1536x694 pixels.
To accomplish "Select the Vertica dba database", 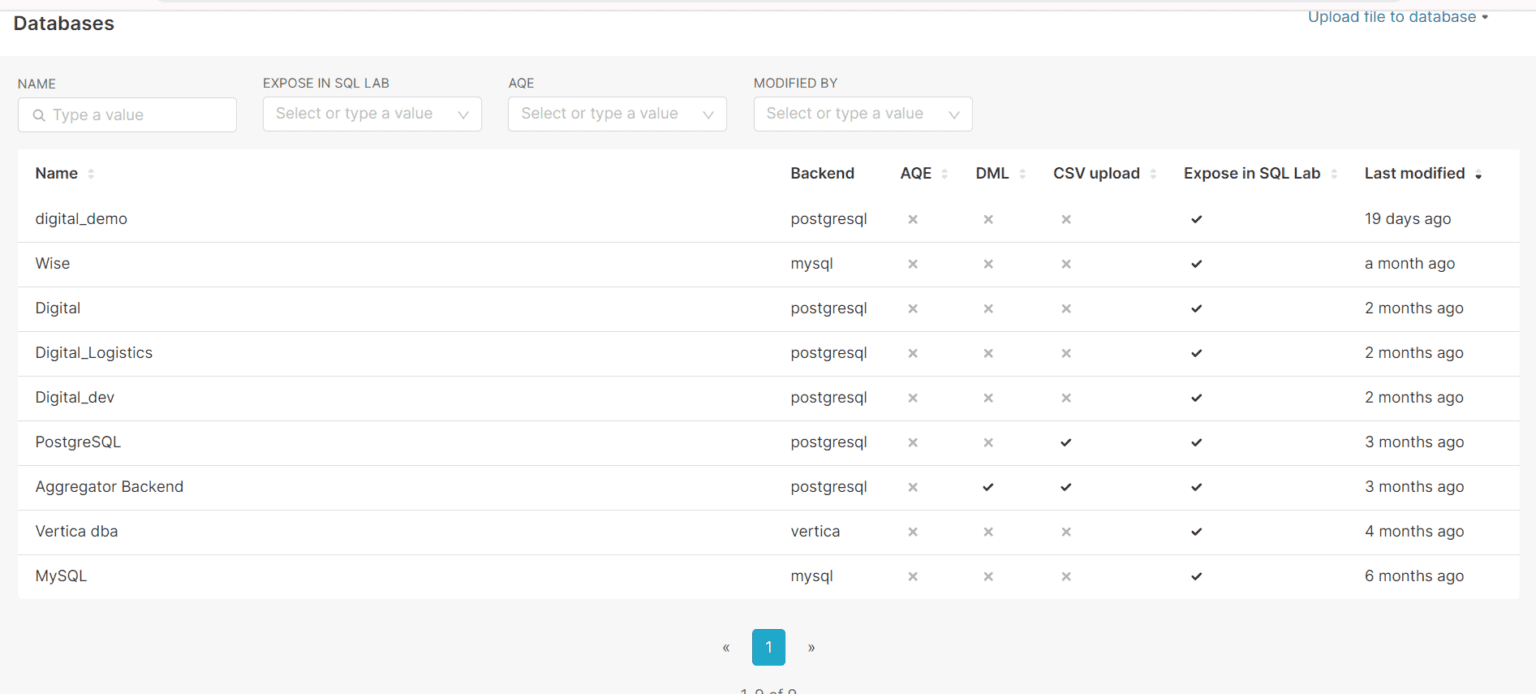I will (76, 531).
